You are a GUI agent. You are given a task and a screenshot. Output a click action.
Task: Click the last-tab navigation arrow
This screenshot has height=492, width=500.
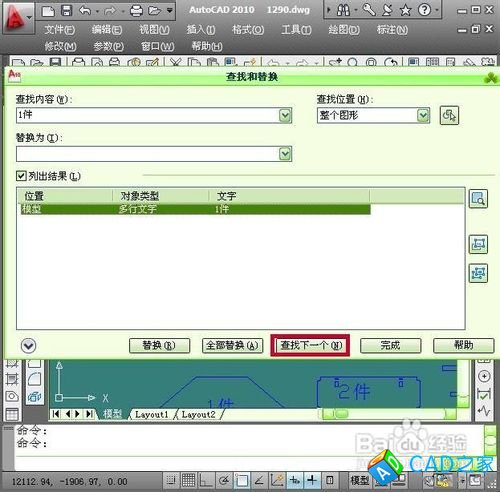(89, 414)
